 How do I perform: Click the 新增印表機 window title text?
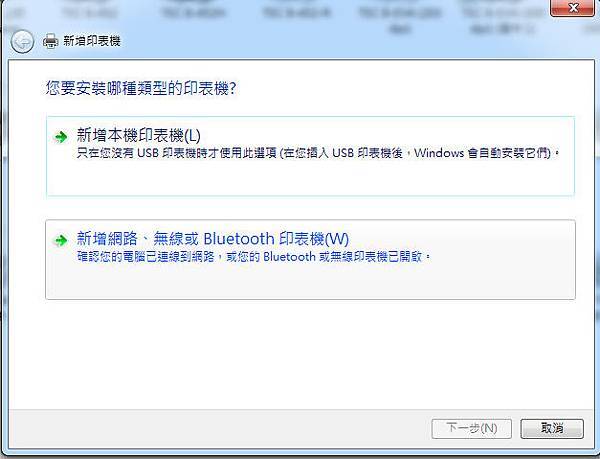pos(92,41)
